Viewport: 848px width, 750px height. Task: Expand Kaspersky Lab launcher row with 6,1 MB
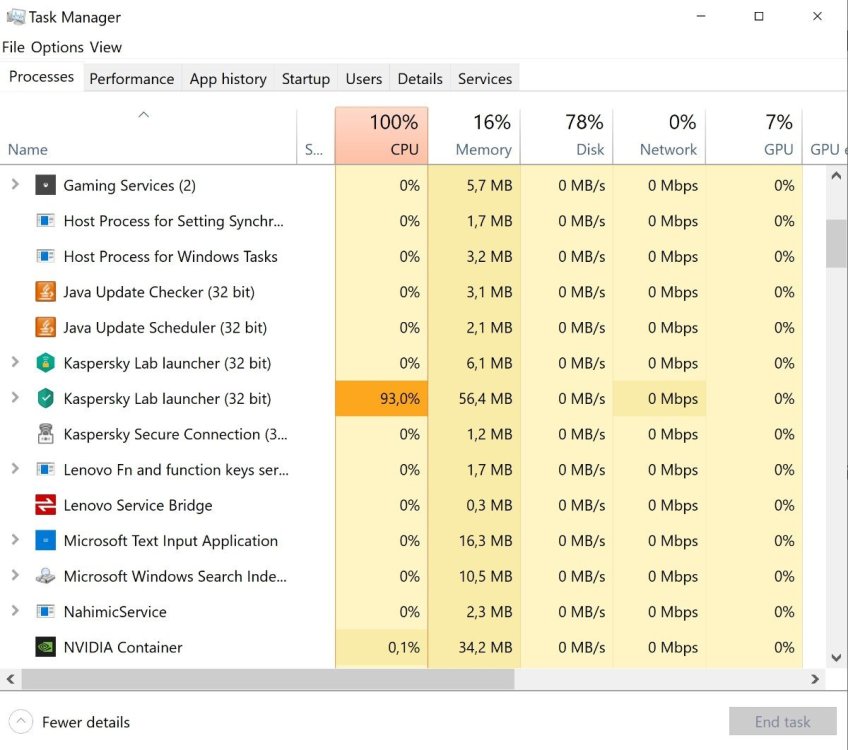(15, 362)
